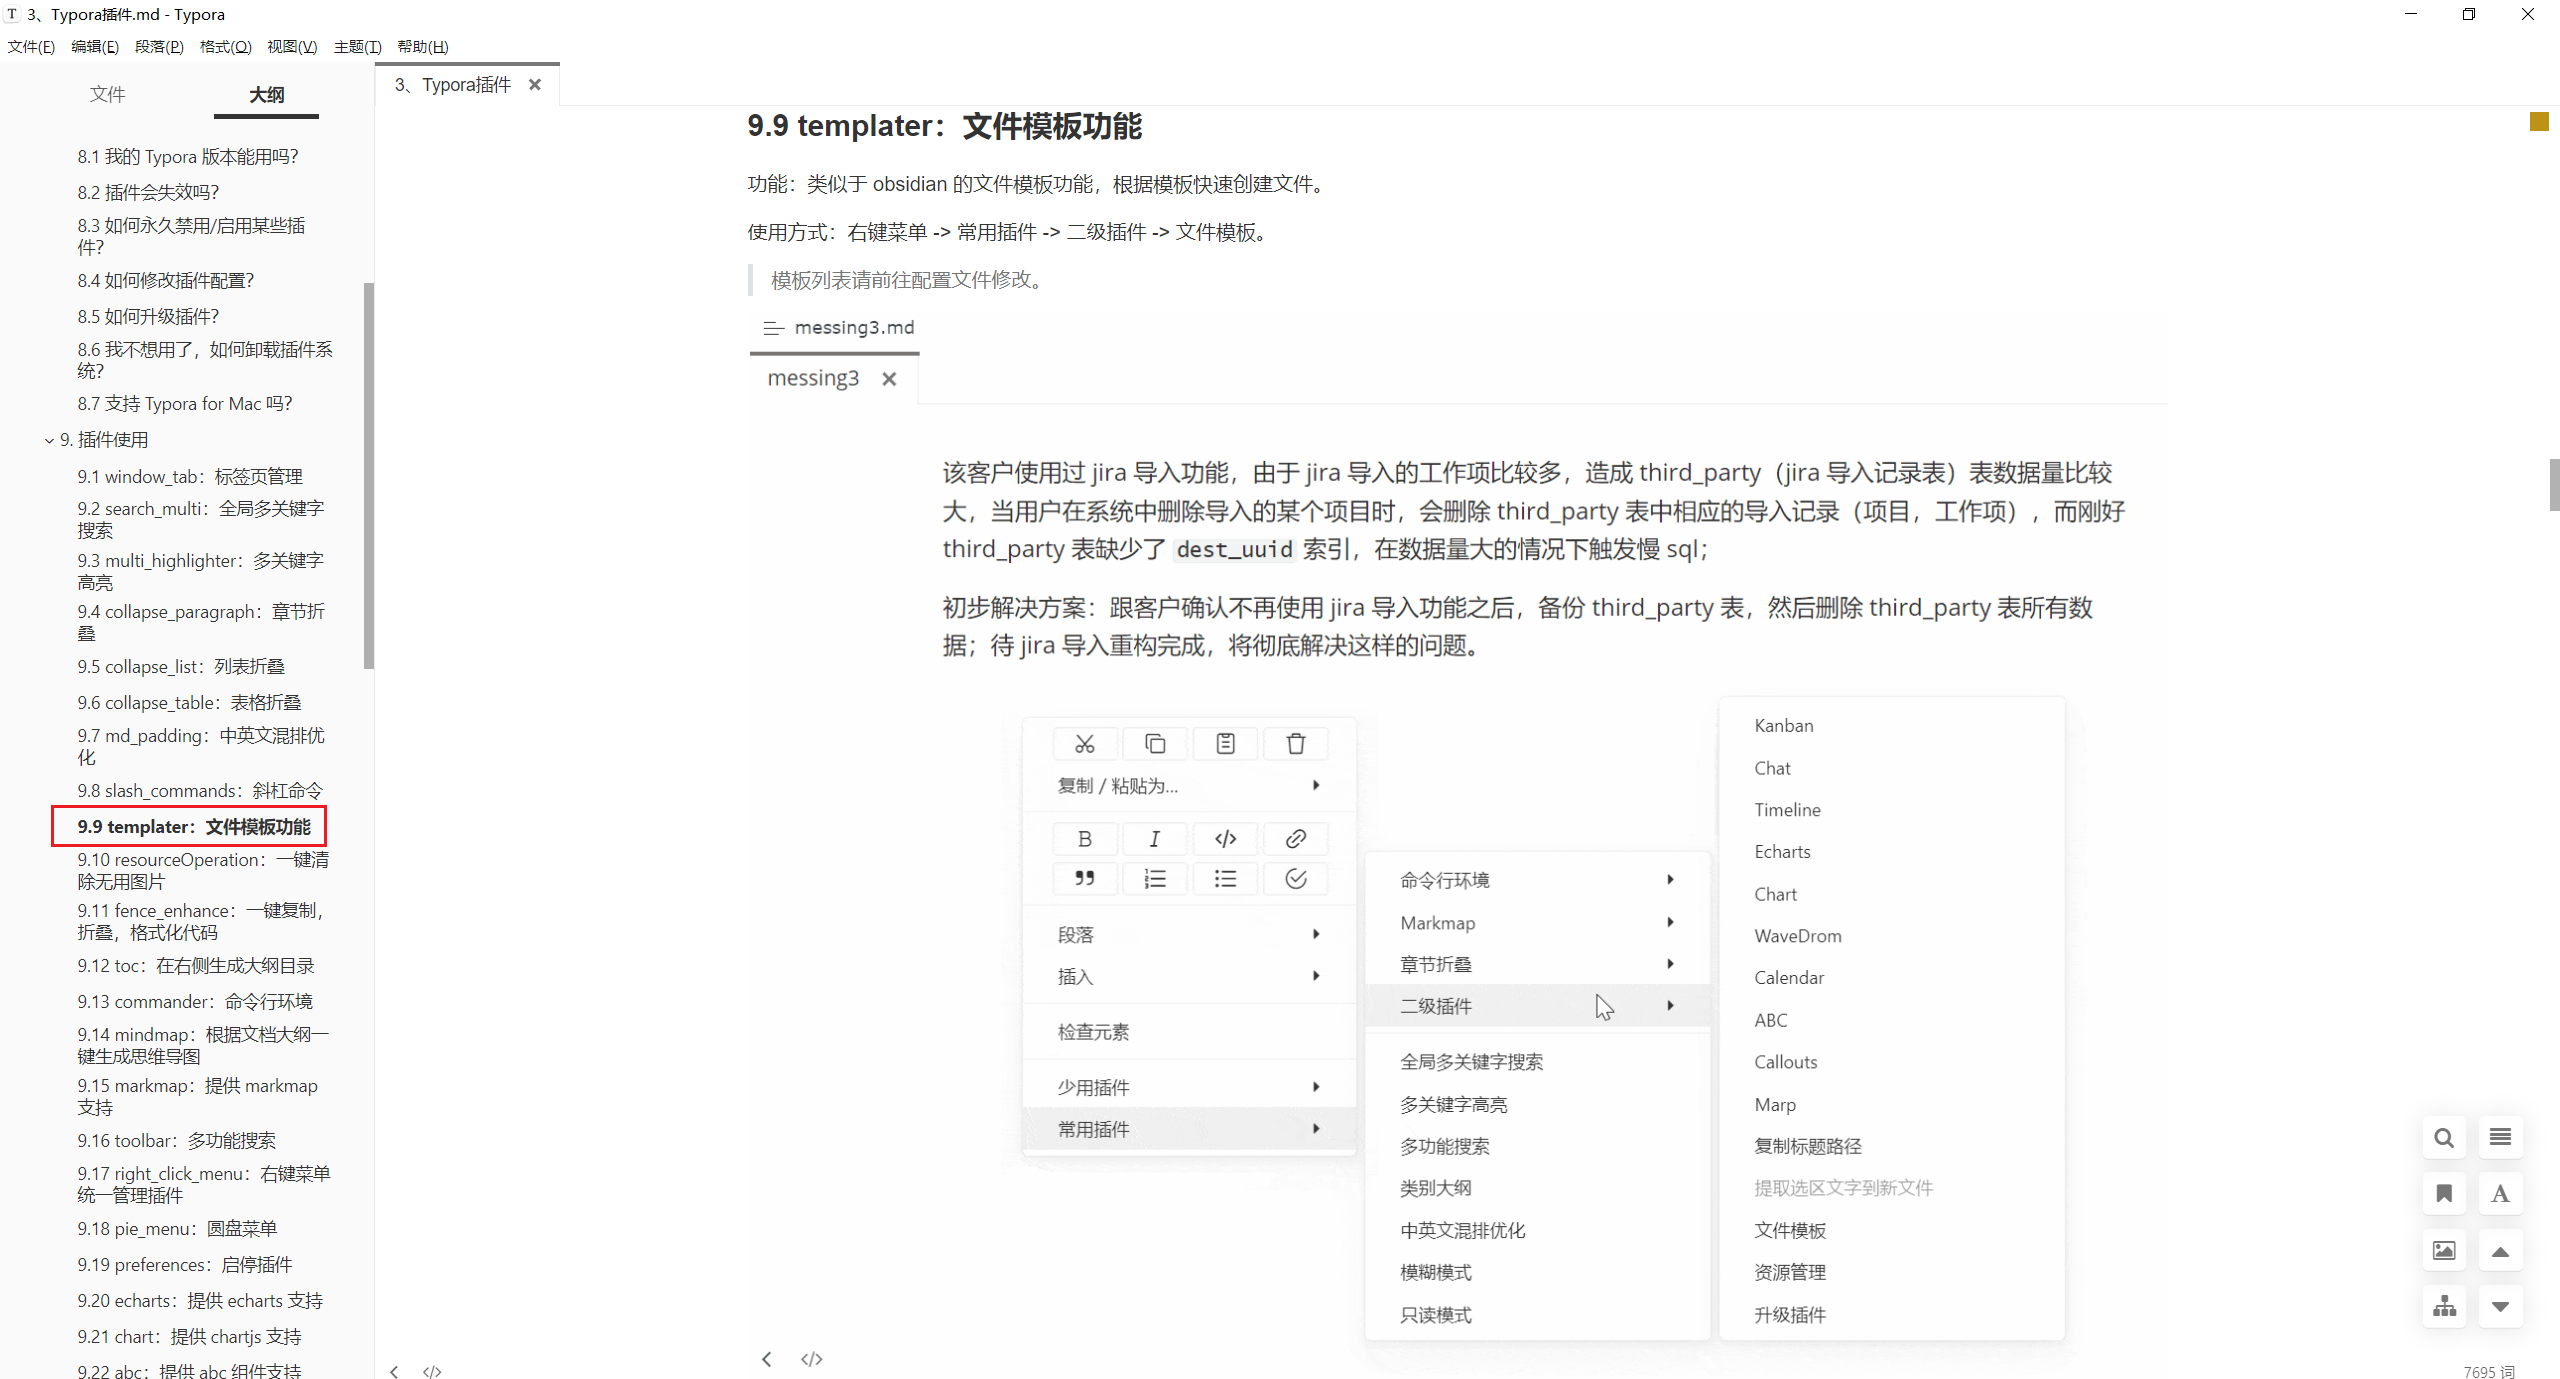Click the blockquote 模板列表请前往配置文件修改。

click(x=908, y=280)
